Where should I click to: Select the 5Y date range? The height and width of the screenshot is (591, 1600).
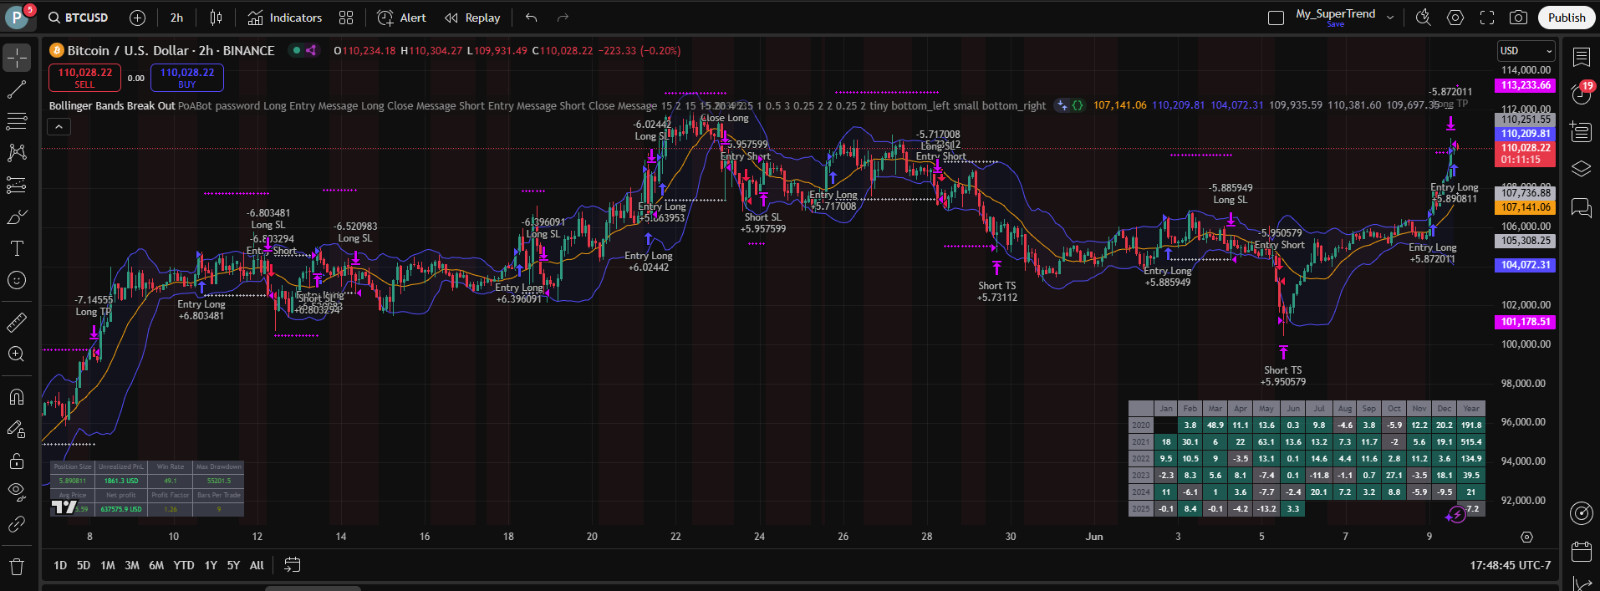(233, 565)
